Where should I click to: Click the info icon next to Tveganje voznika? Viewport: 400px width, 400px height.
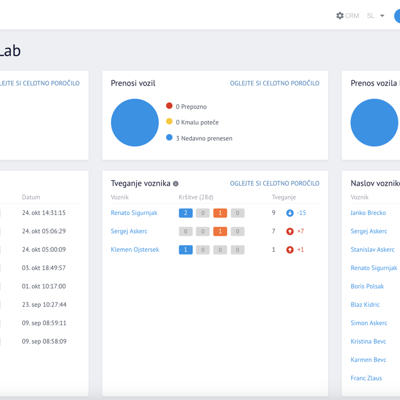coord(176,183)
